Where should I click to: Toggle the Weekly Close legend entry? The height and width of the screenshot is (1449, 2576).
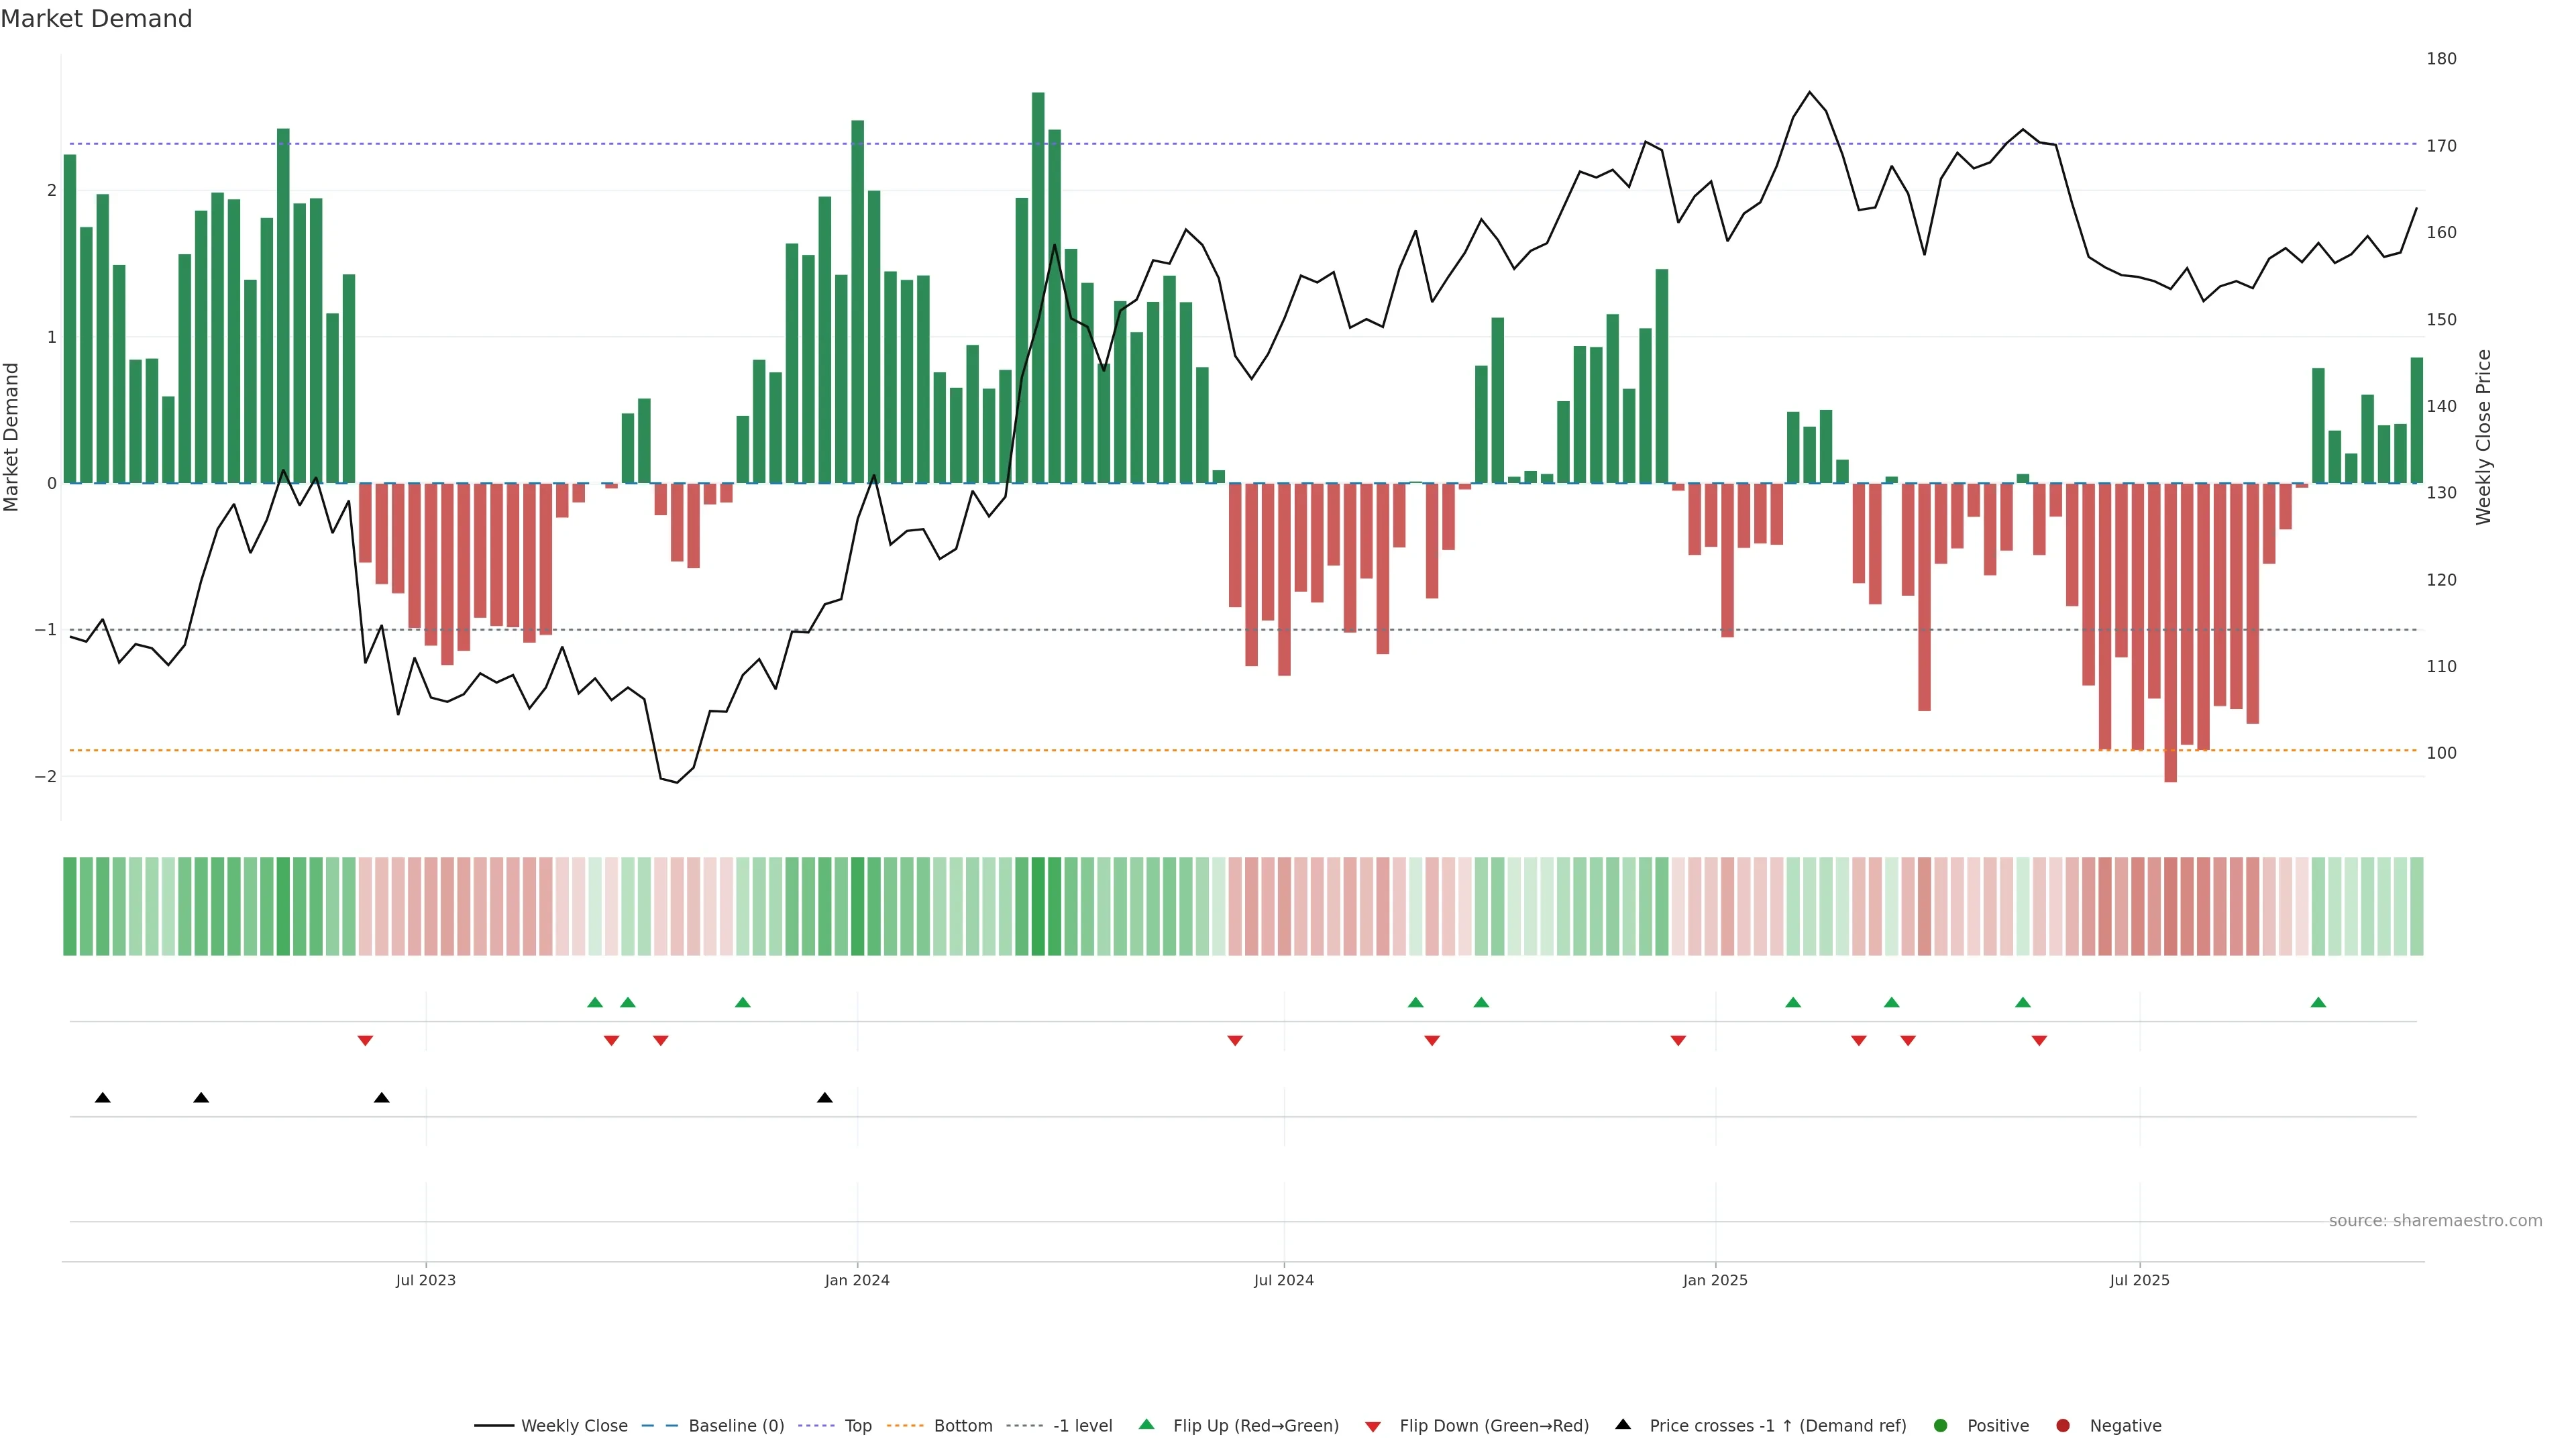pos(574,1426)
